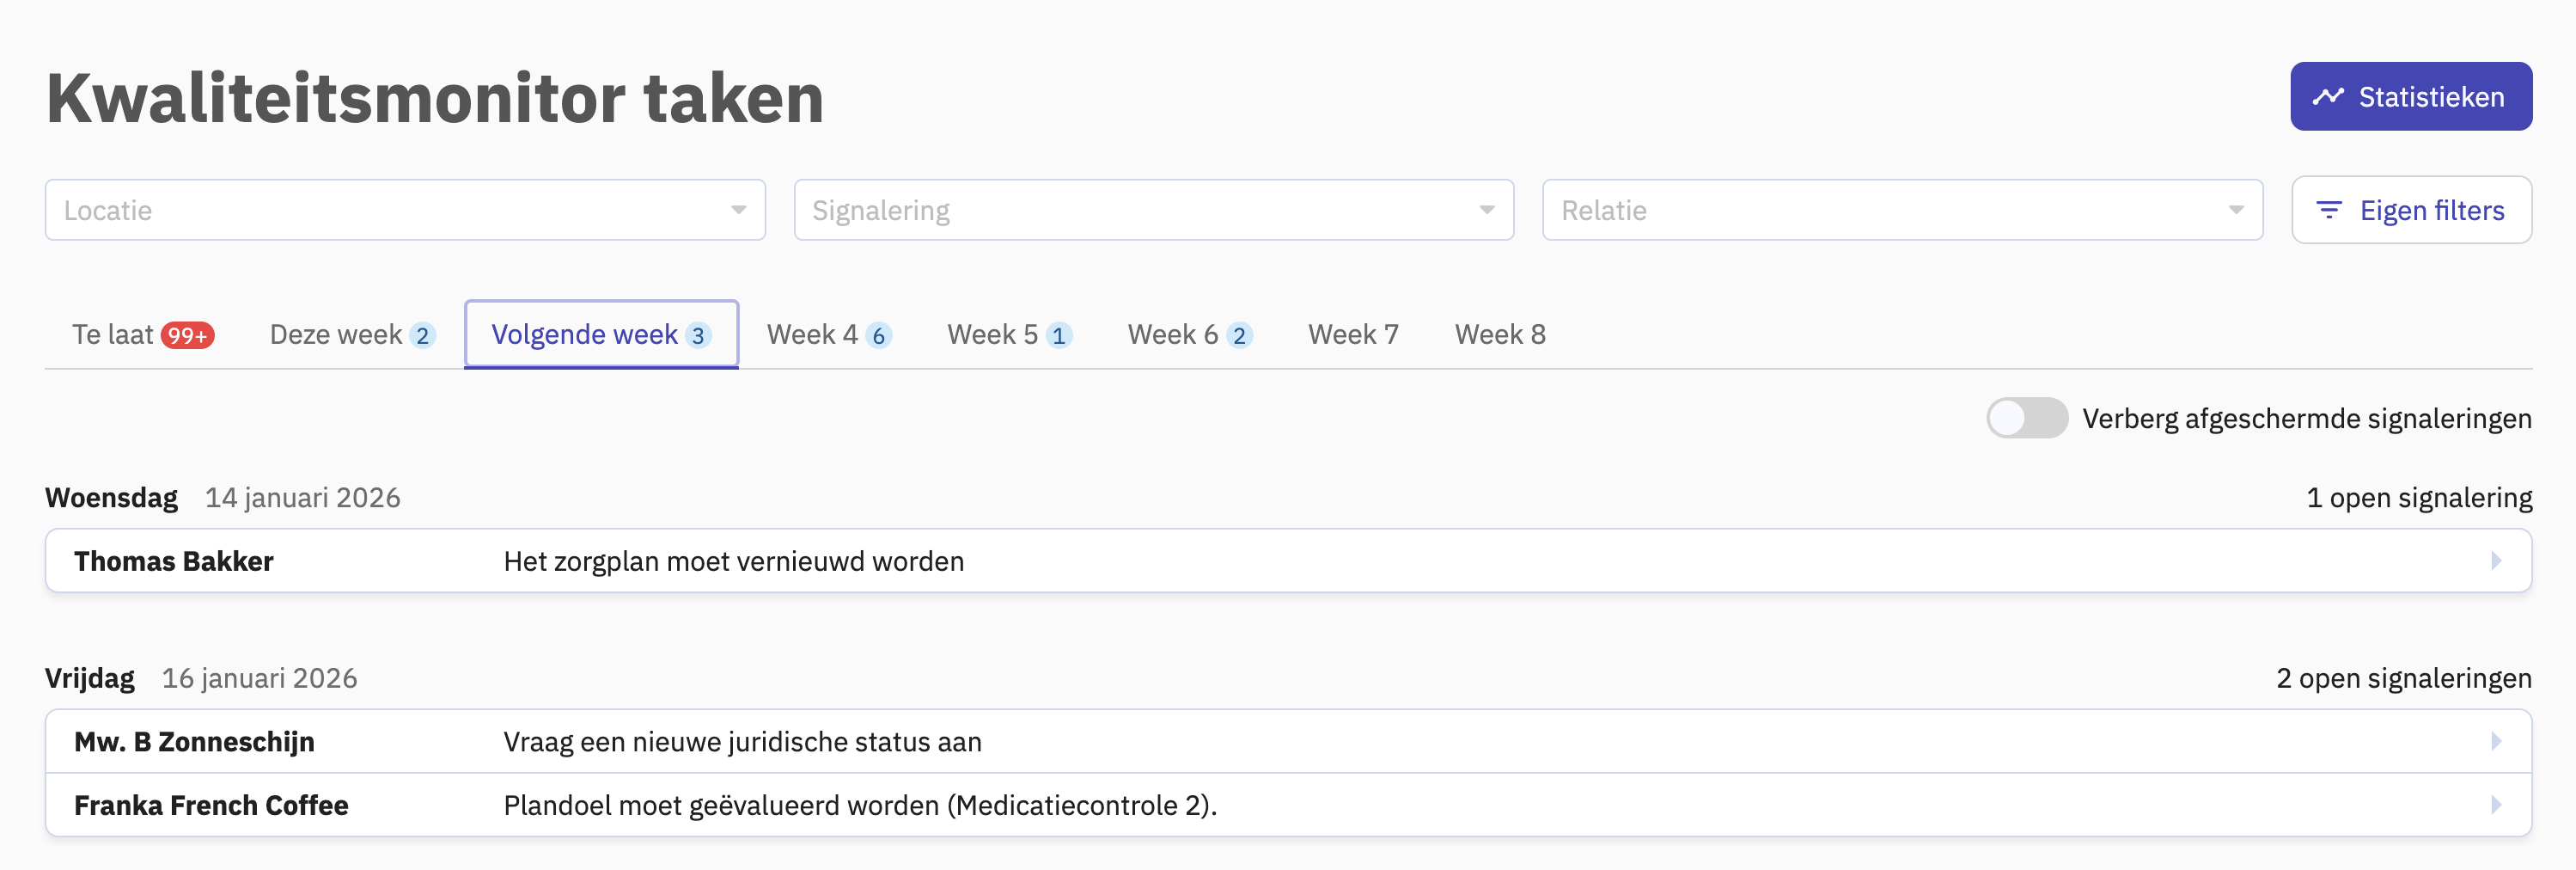Click the Week 4 count badge
Viewport: 2576px width, 870px height.
tap(878, 335)
